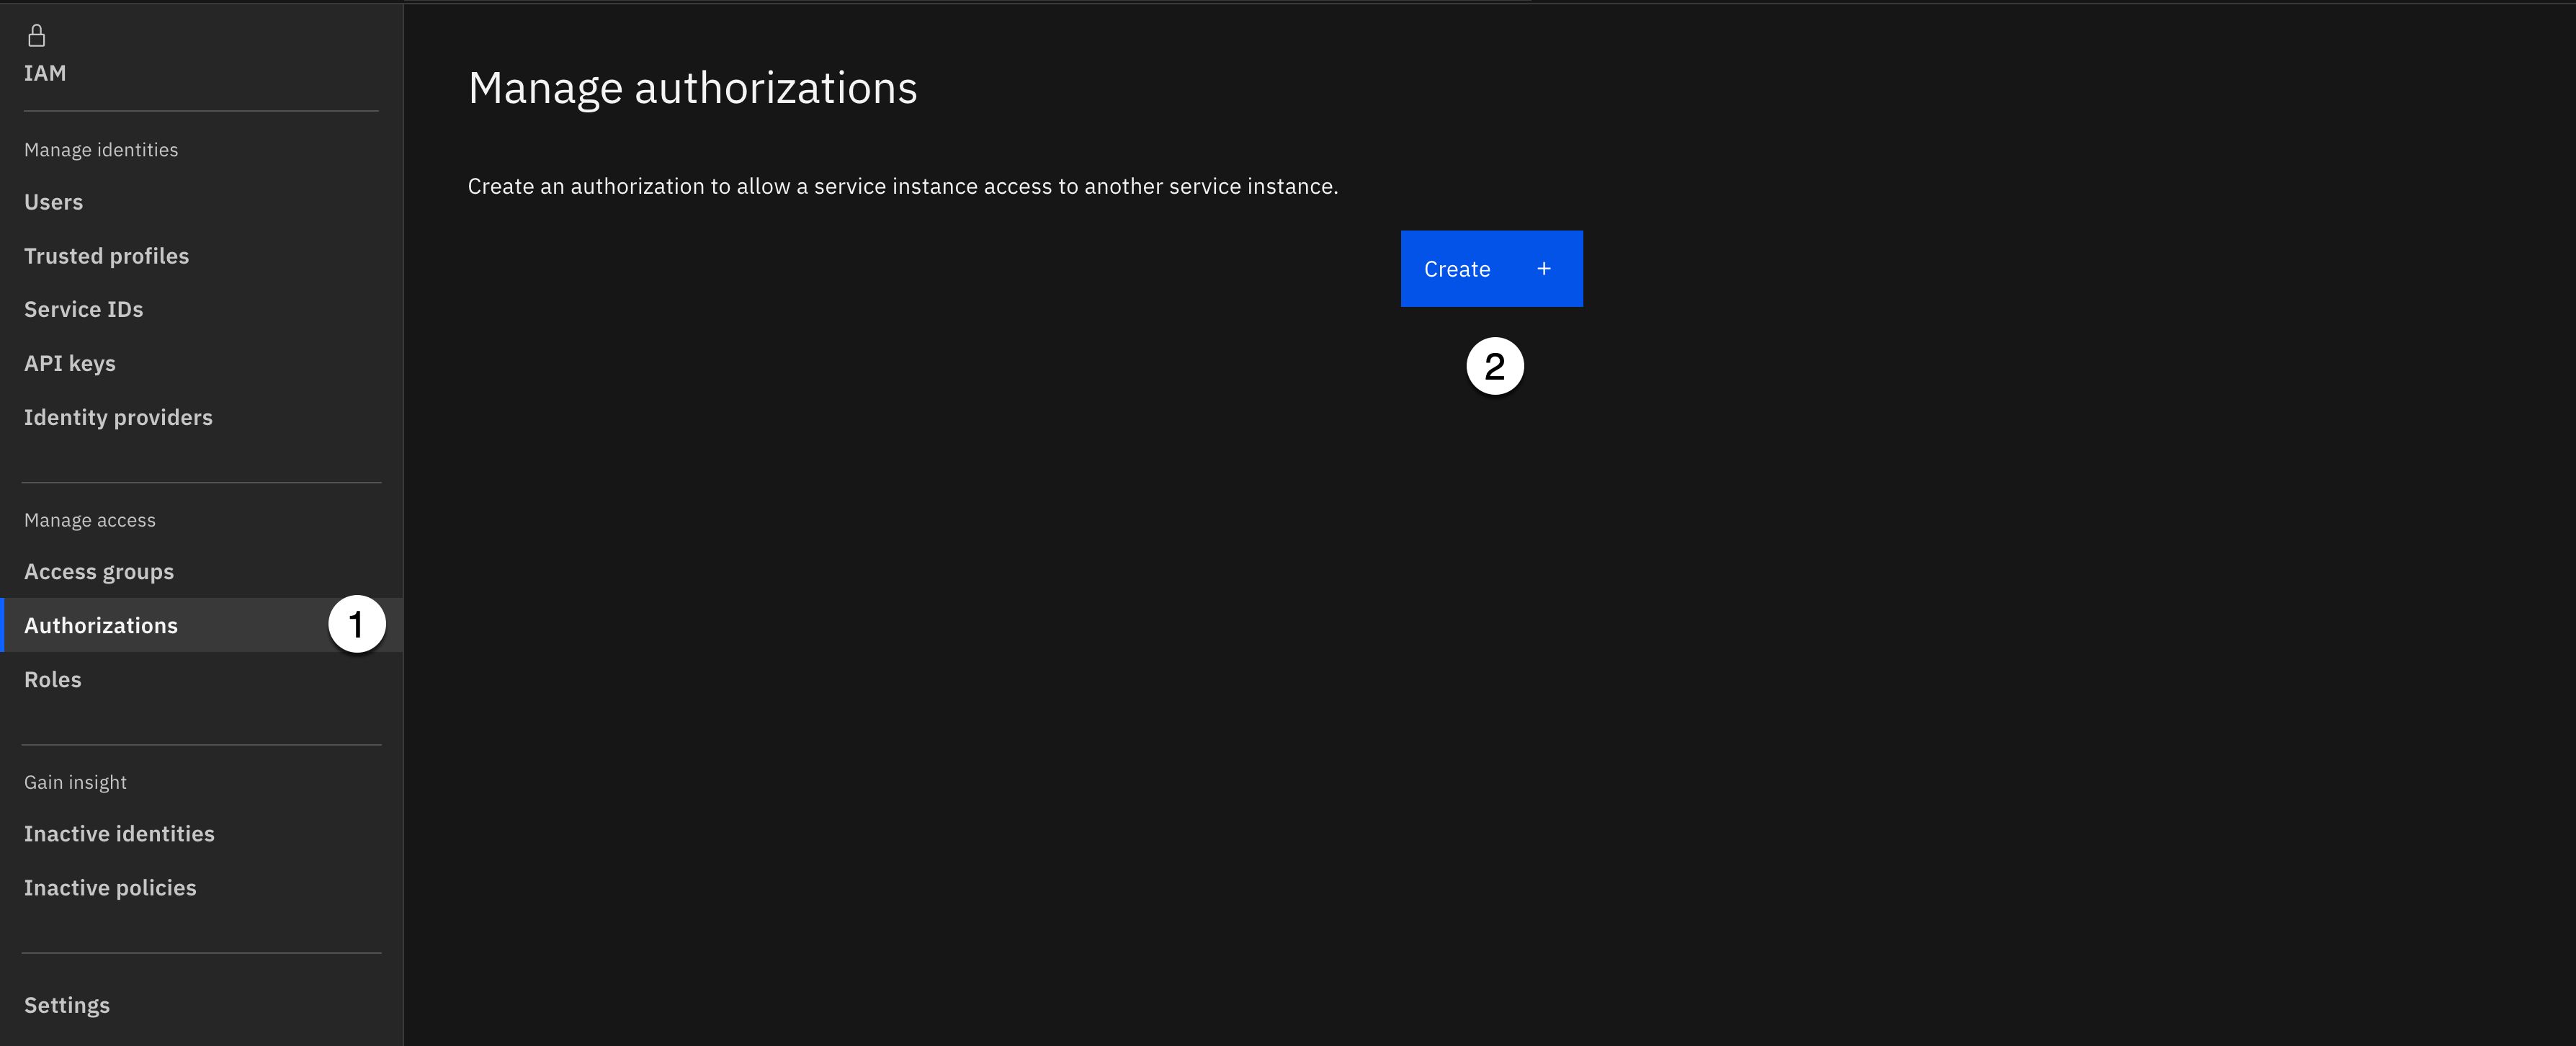Viewport: 2576px width, 1046px height.
Task: Click the plus icon on Create button
Action: (x=1543, y=269)
